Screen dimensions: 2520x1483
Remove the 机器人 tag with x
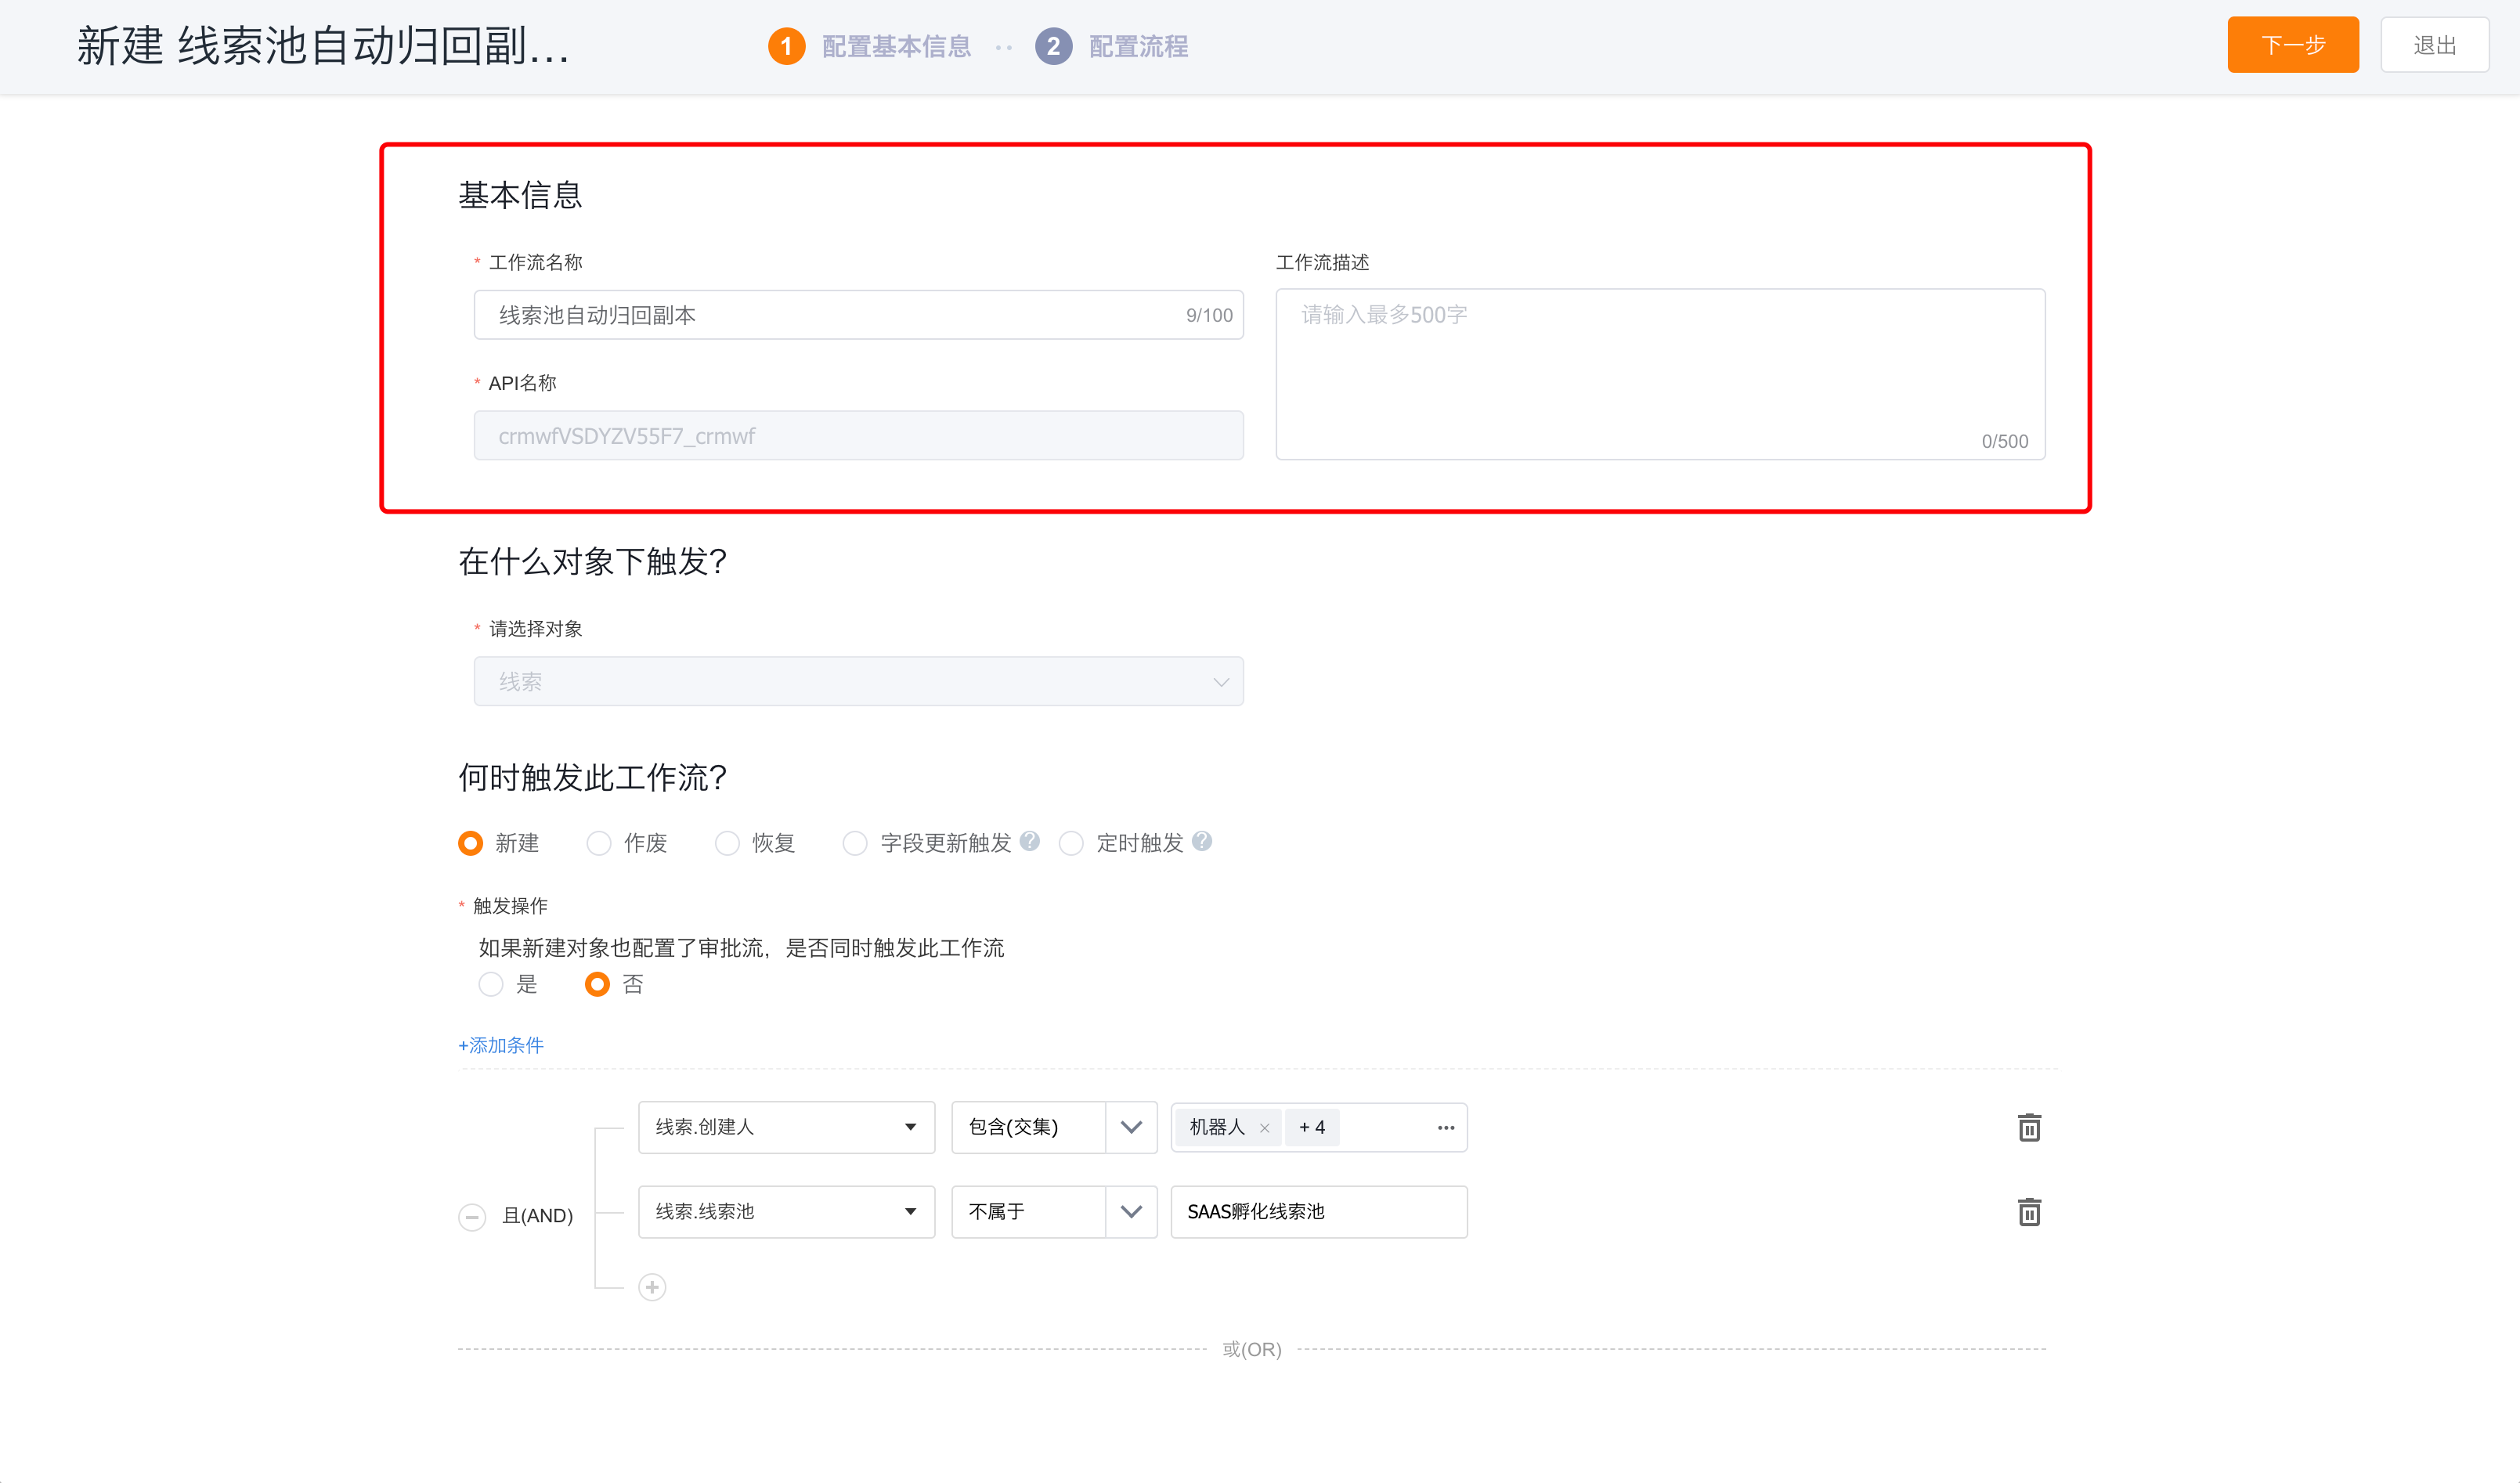click(x=1265, y=1128)
